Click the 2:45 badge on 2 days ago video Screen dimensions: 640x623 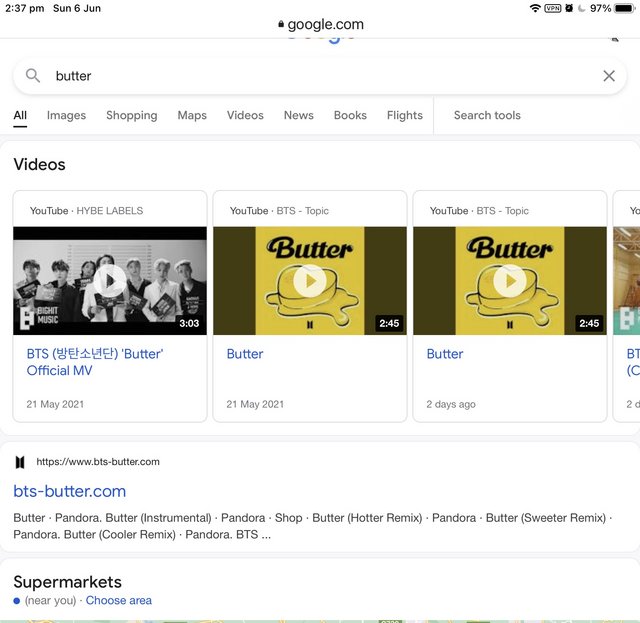pyautogui.click(x=589, y=323)
